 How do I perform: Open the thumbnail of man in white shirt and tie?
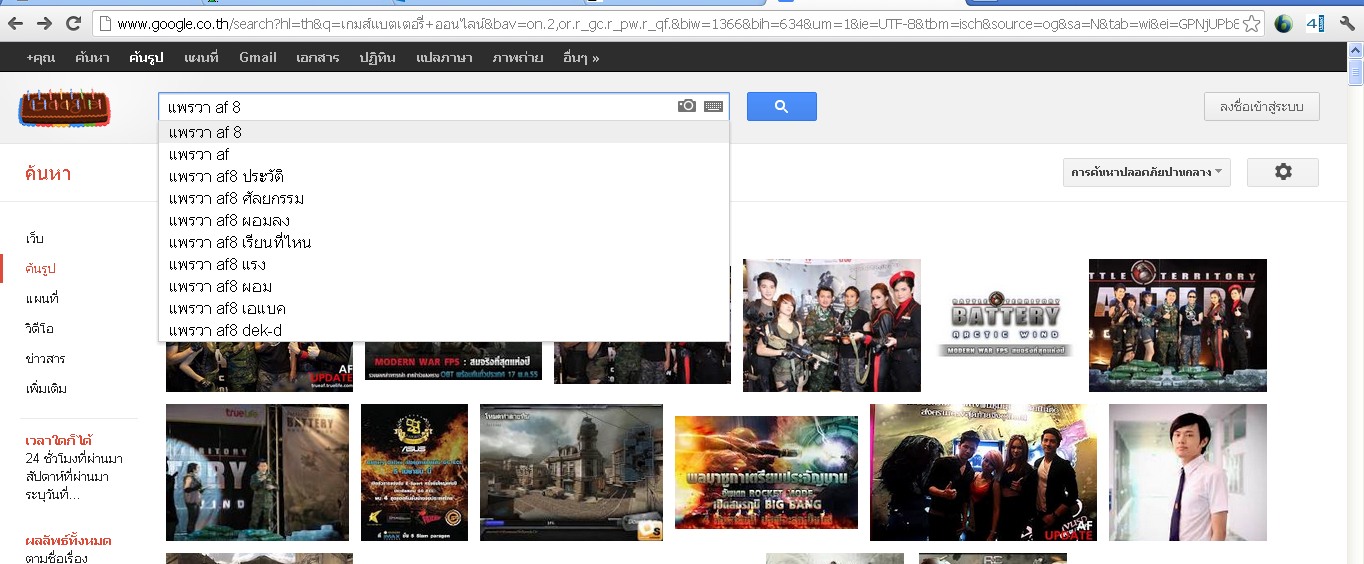[x=1188, y=472]
